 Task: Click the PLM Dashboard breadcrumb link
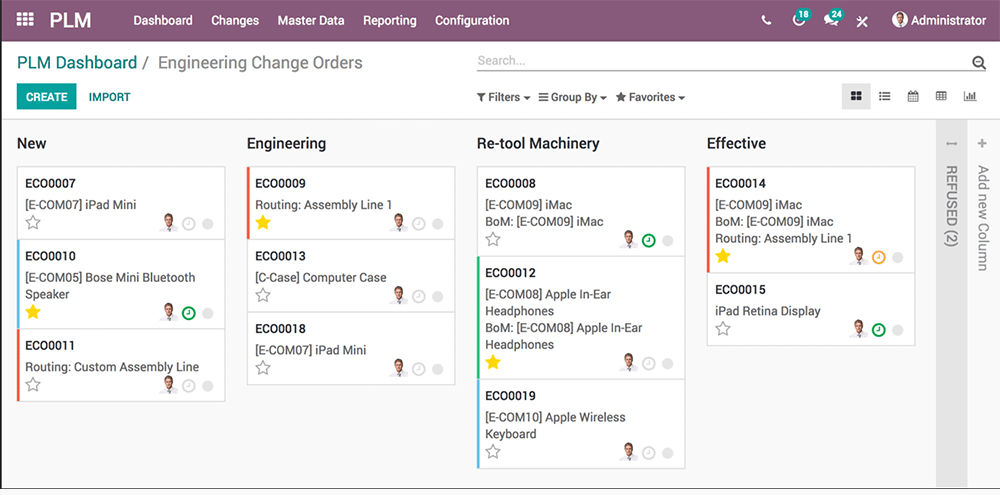tap(77, 63)
